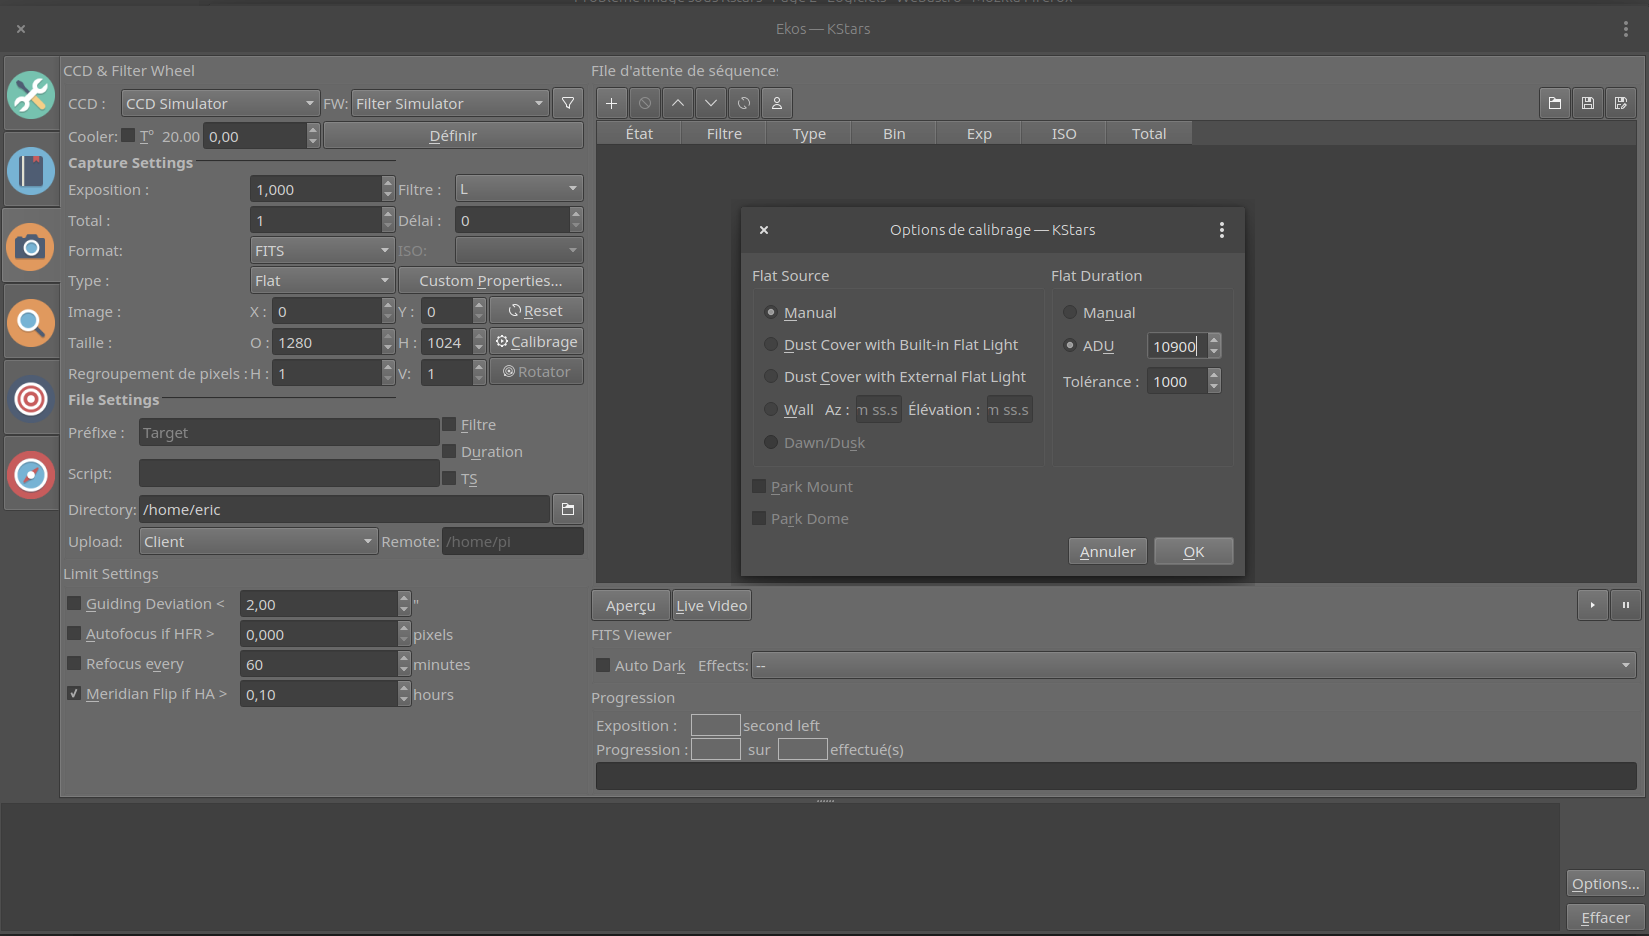Reset the image frame settings
Screen dimensions: 1649x936
536,311
